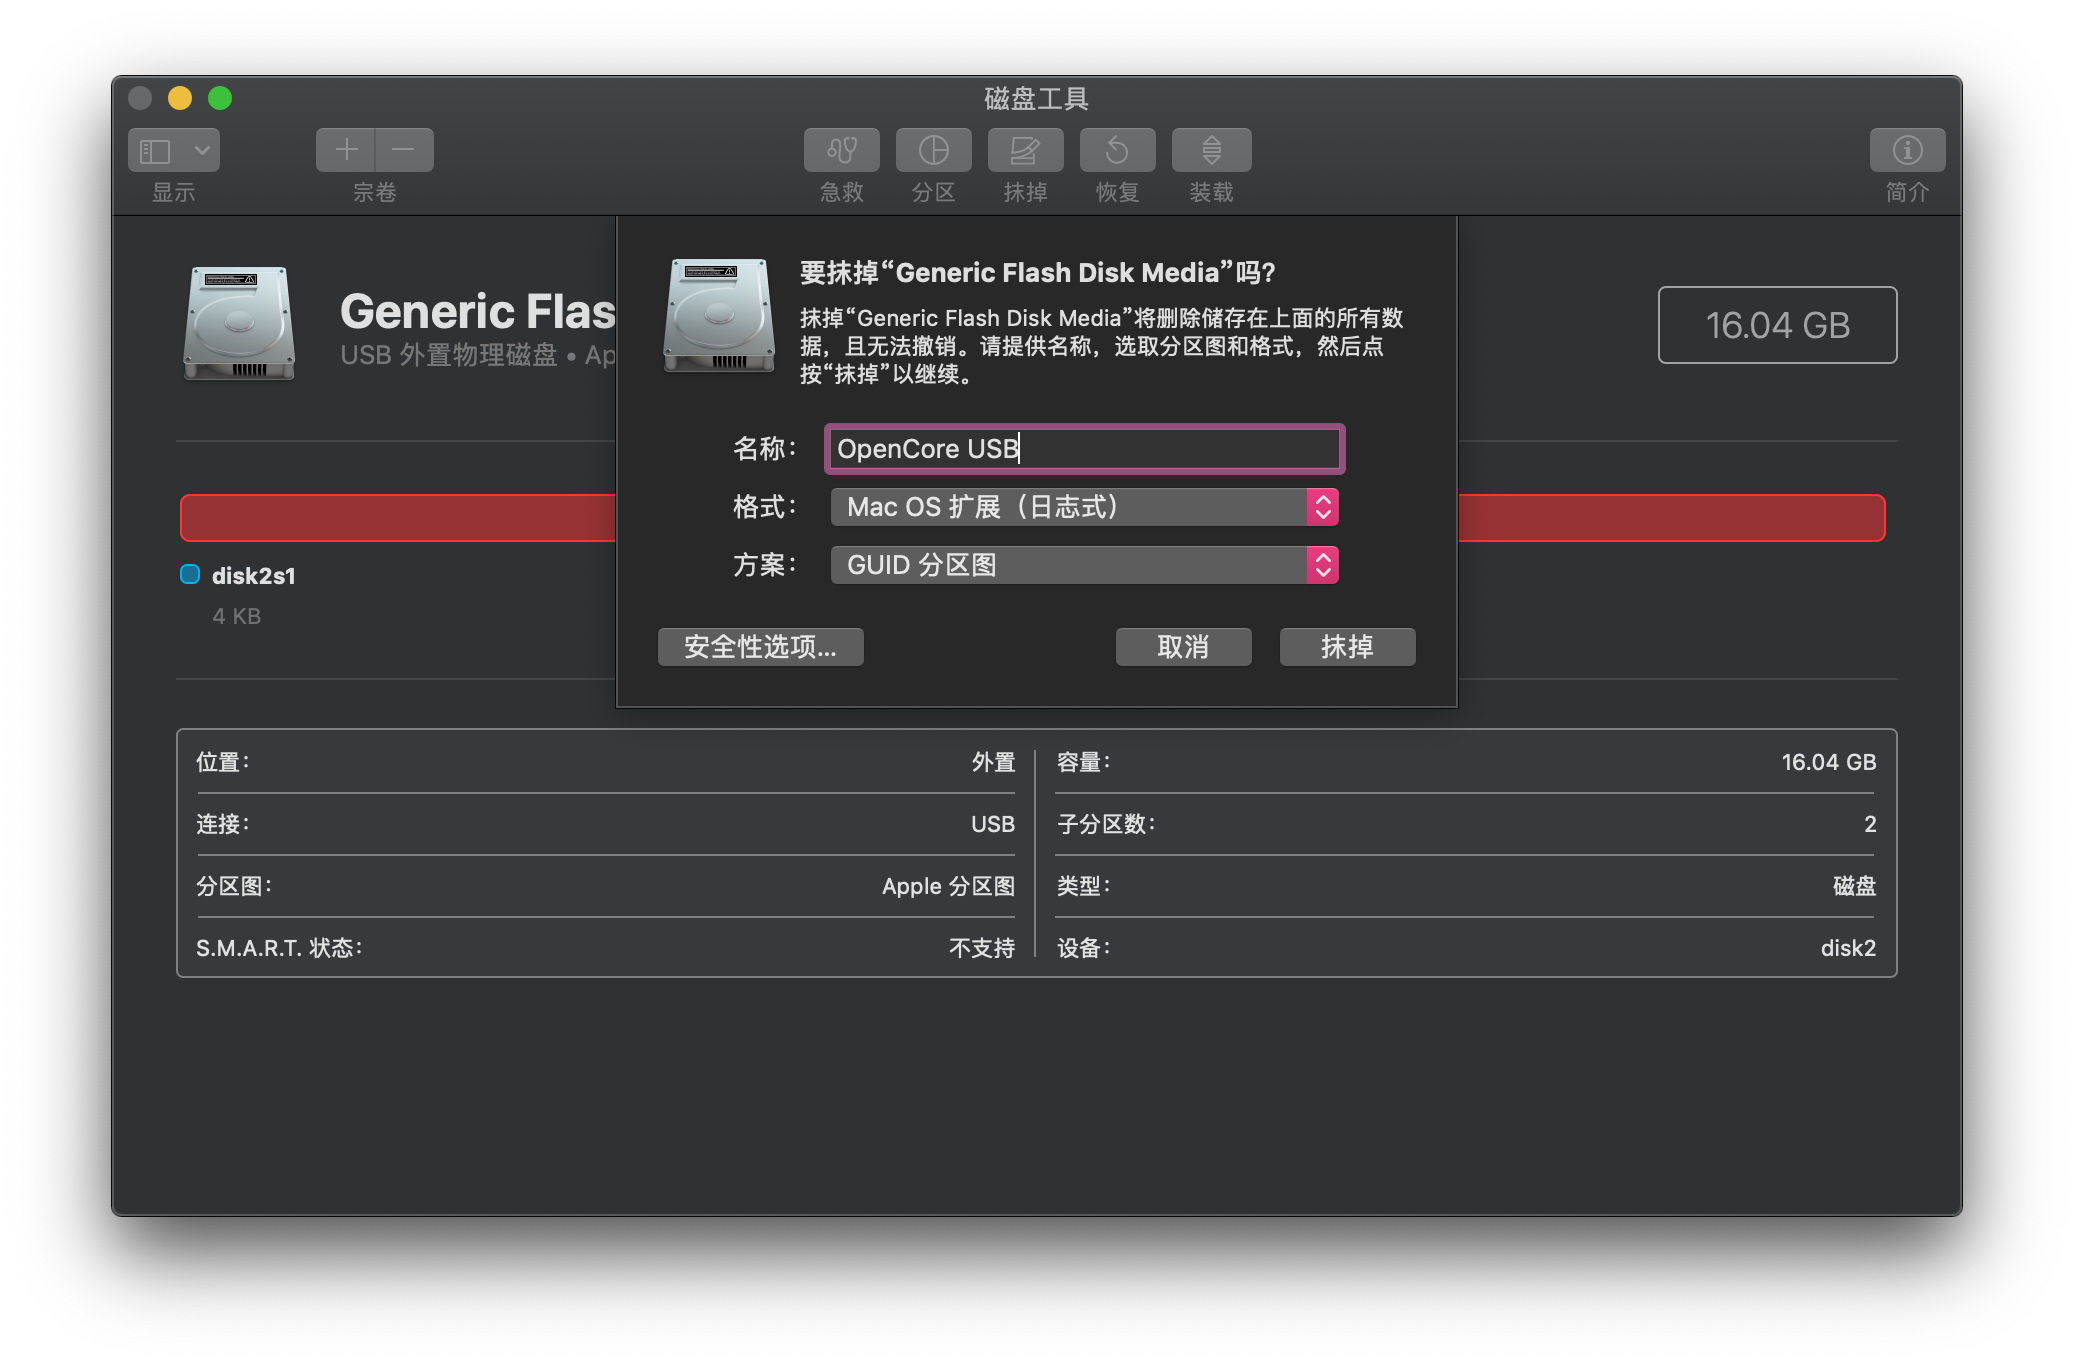Viewport: 2074px width, 1364px height.
Task: Click the 16.04 GB capacity box
Action: pyautogui.click(x=1777, y=325)
